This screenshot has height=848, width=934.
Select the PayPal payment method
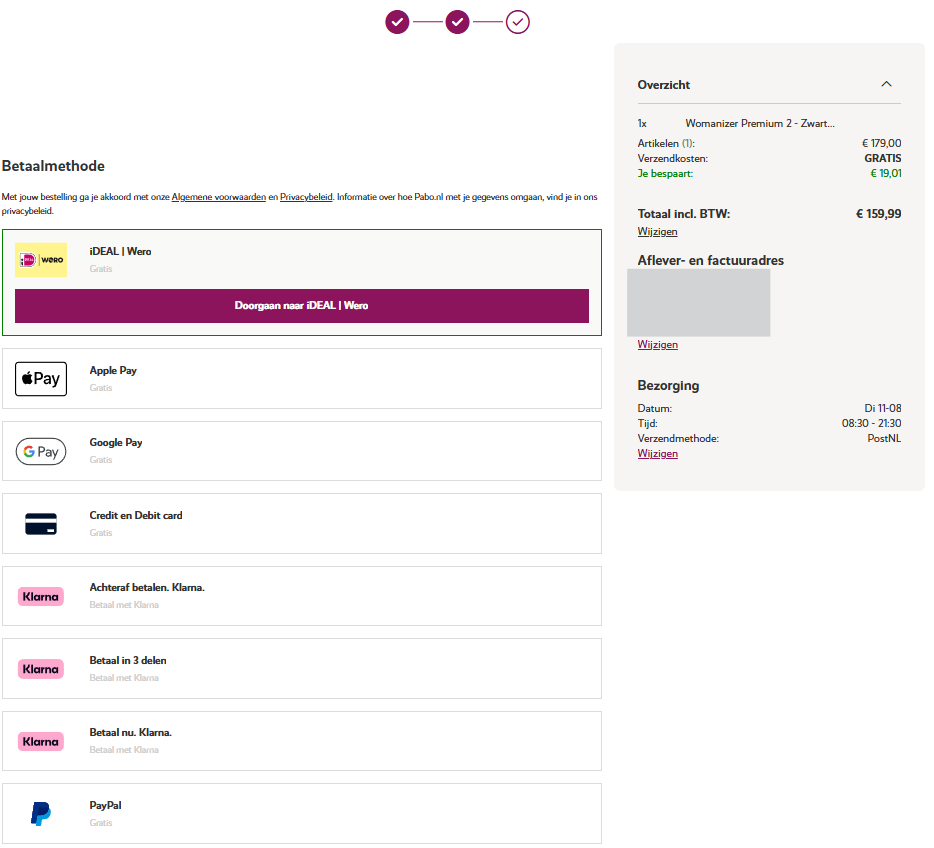[302, 814]
